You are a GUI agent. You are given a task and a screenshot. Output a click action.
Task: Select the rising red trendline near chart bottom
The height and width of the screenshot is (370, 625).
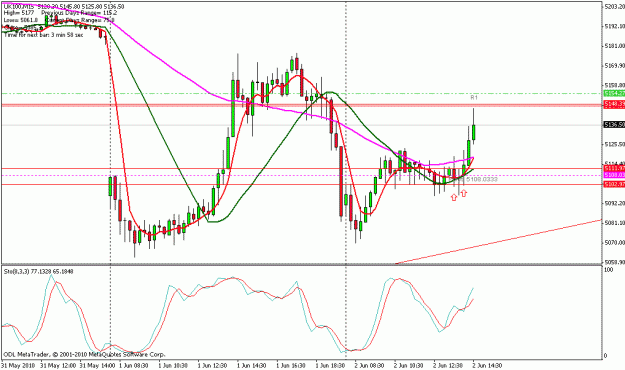498,242
